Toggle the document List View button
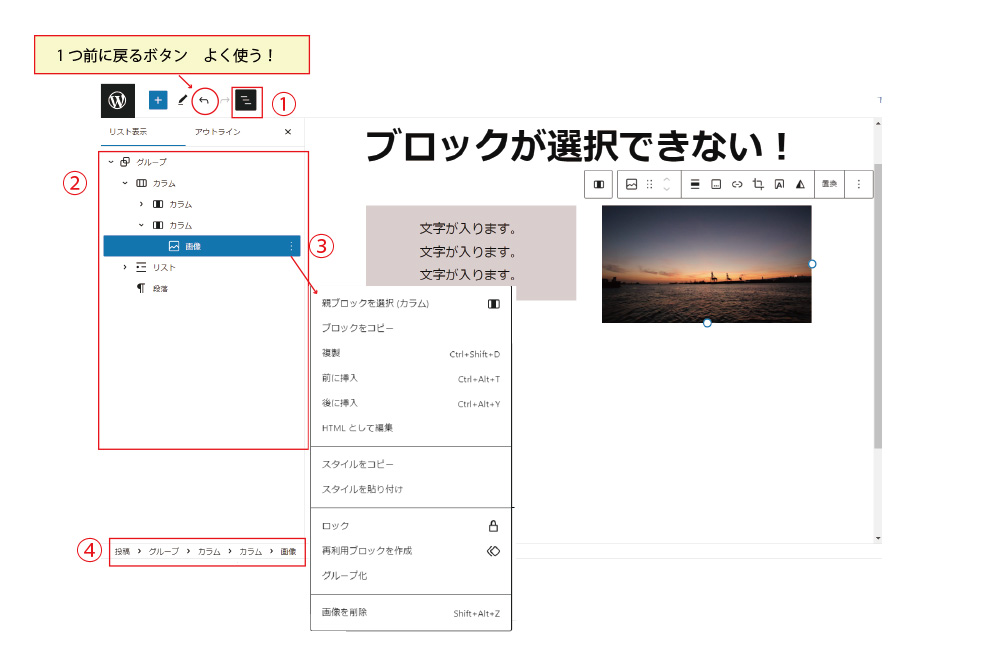 (x=246, y=101)
